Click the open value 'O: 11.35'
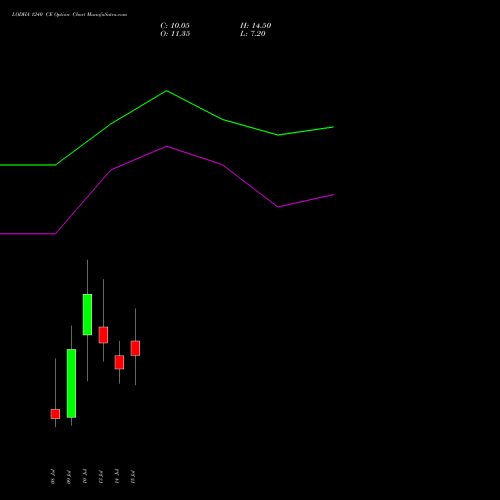 (175, 34)
